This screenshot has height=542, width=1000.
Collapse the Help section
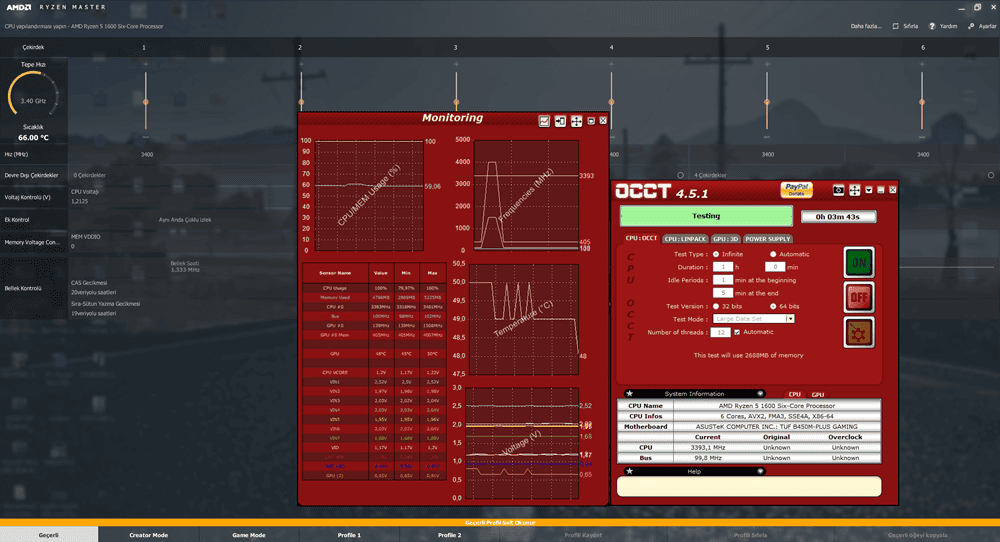point(760,470)
